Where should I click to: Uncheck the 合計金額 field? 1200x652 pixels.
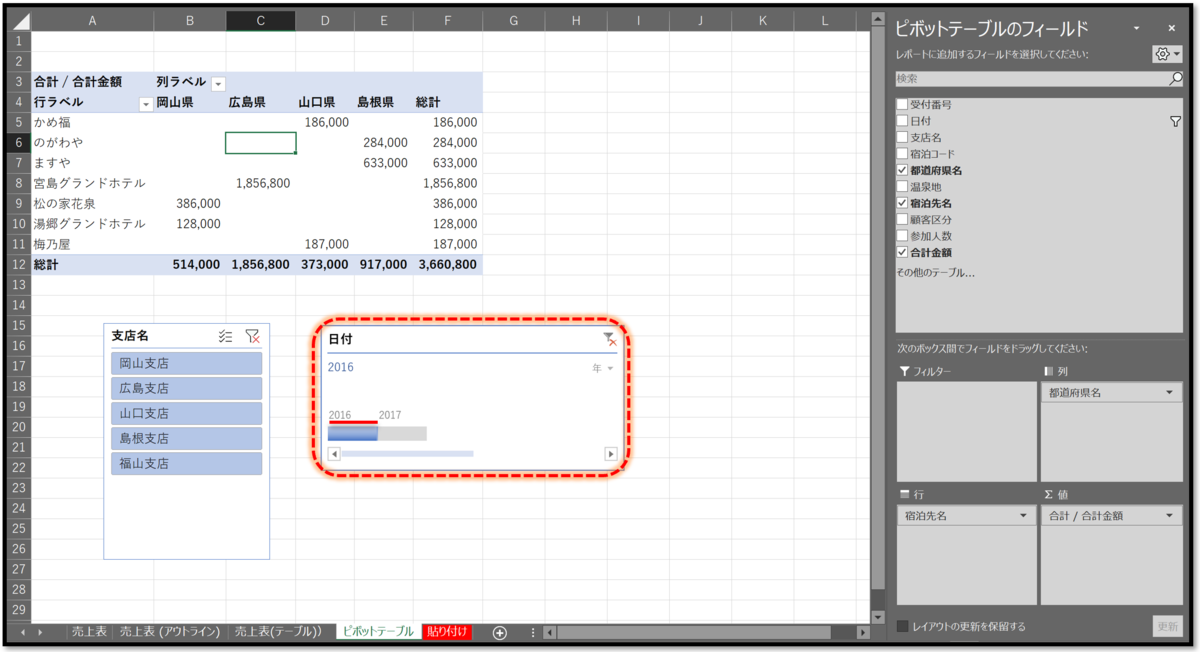tap(903, 253)
